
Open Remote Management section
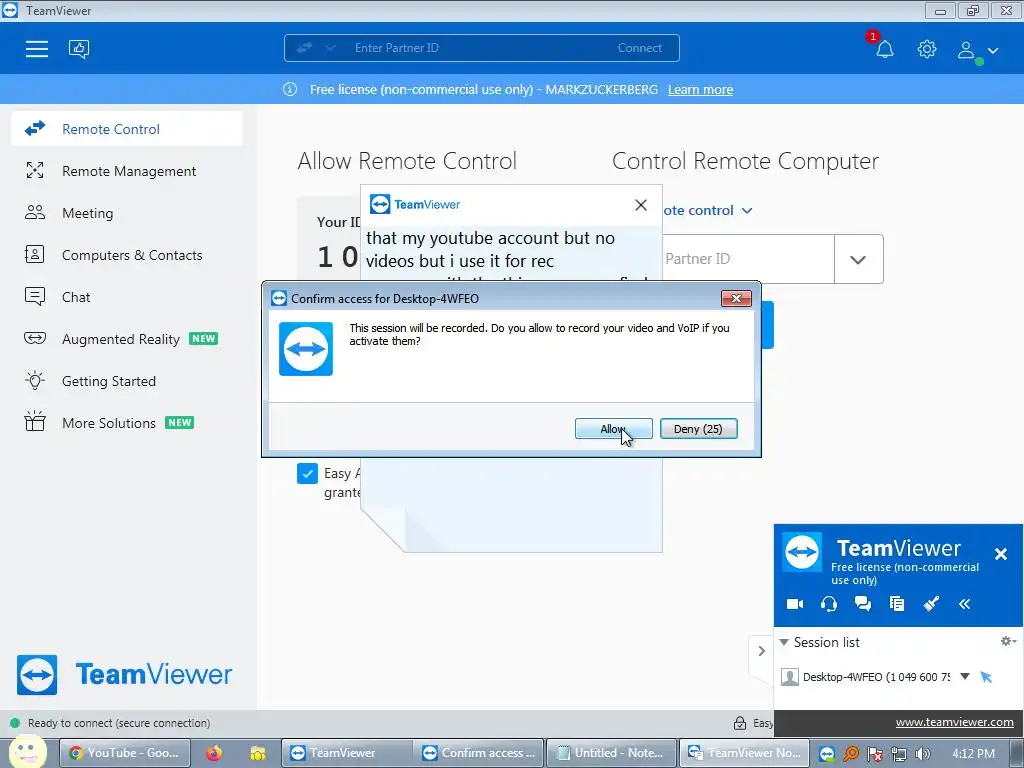click(x=127, y=171)
